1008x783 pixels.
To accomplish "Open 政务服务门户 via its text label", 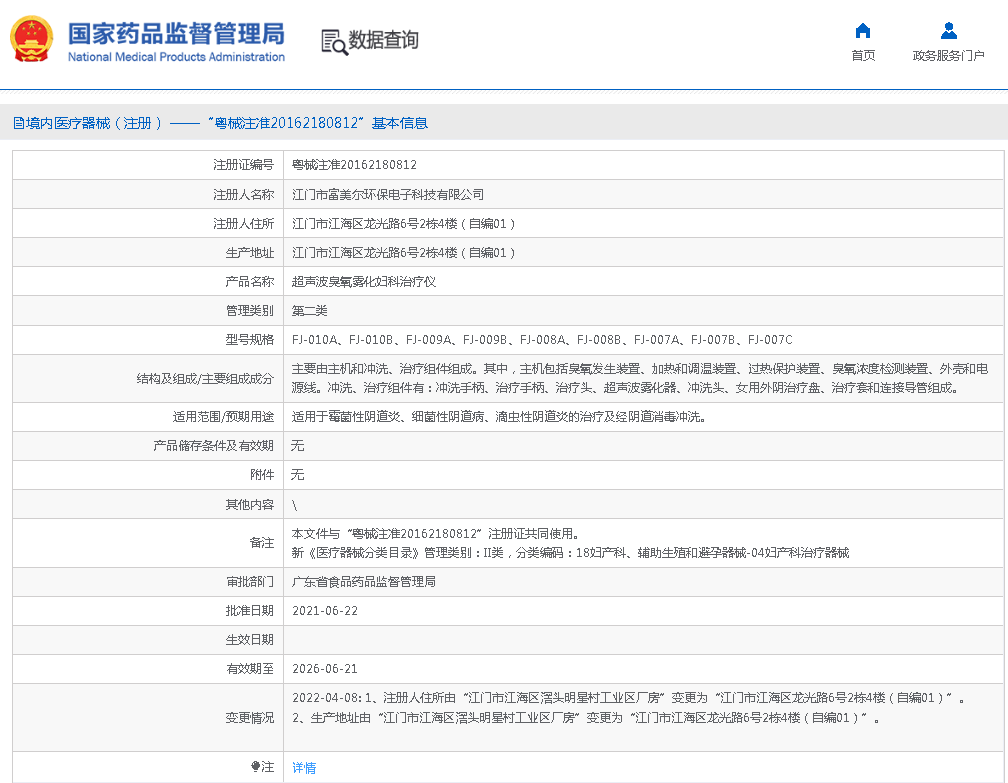I will (948, 56).
